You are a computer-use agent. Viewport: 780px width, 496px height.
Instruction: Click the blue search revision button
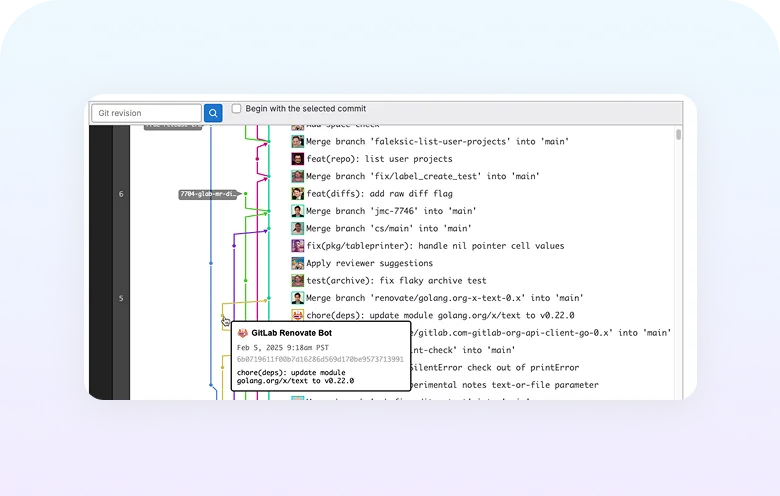(x=213, y=113)
